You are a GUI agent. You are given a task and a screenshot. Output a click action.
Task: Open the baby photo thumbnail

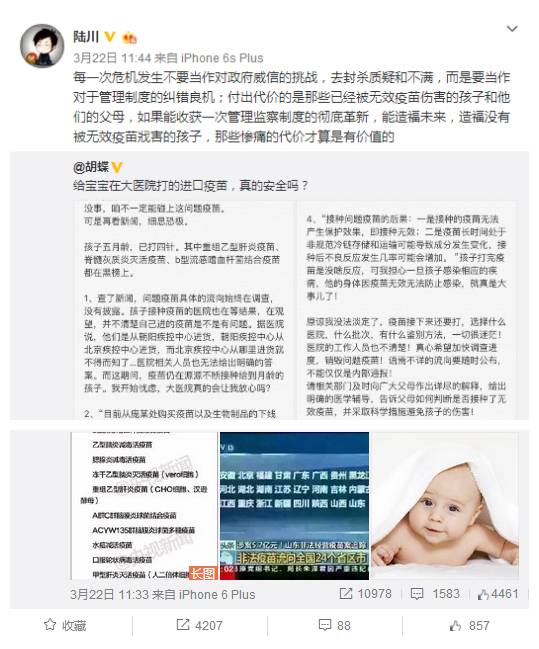[x=445, y=505]
